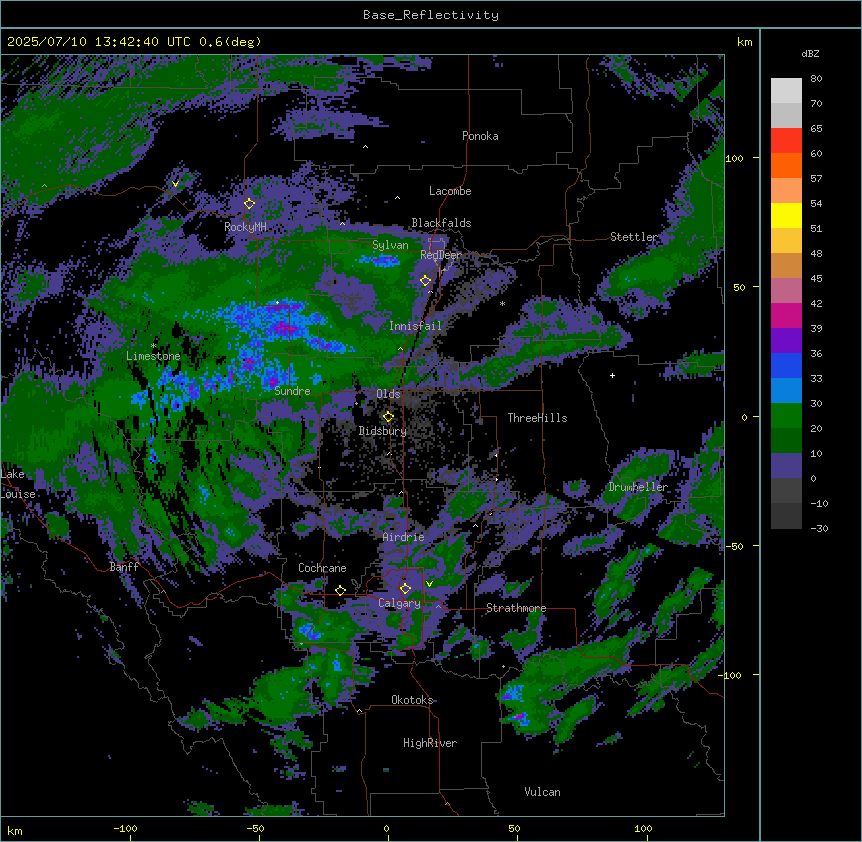The width and height of the screenshot is (862, 842).
Task: Click the yellow 54 dBZ legend swatch
Action: click(x=786, y=215)
